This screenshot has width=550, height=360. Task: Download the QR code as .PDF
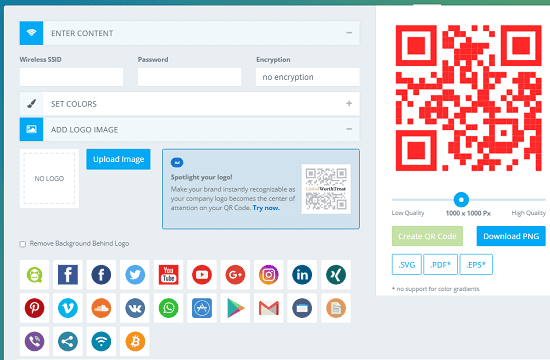point(440,265)
